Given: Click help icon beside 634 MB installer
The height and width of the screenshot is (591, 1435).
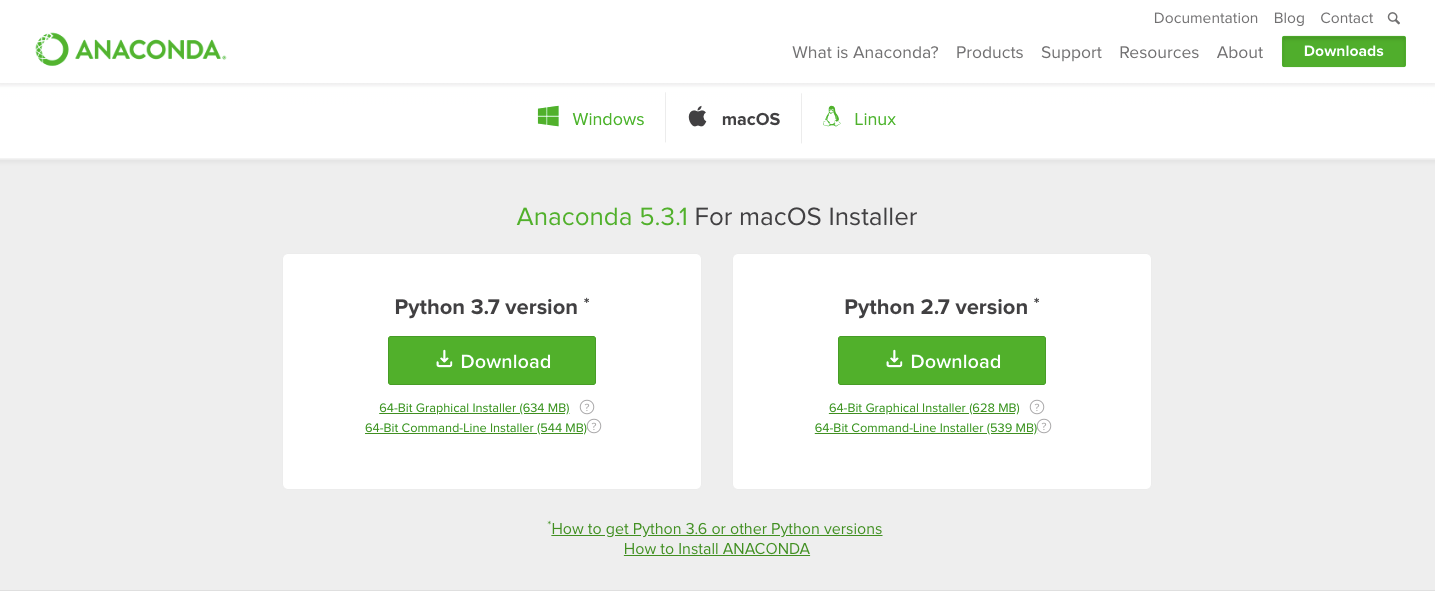Looking at the screenshot, I should click(x=587, y=407).
